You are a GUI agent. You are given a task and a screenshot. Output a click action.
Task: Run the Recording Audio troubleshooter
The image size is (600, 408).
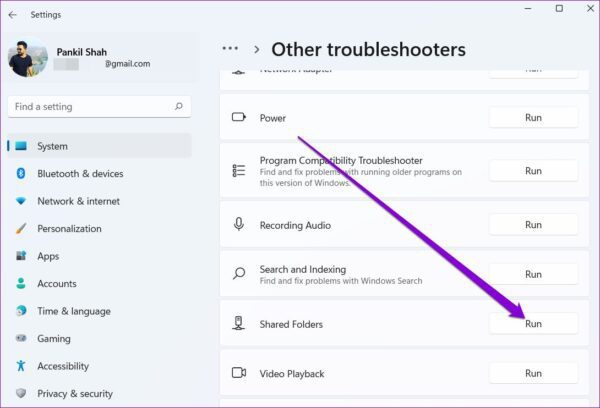533,225
